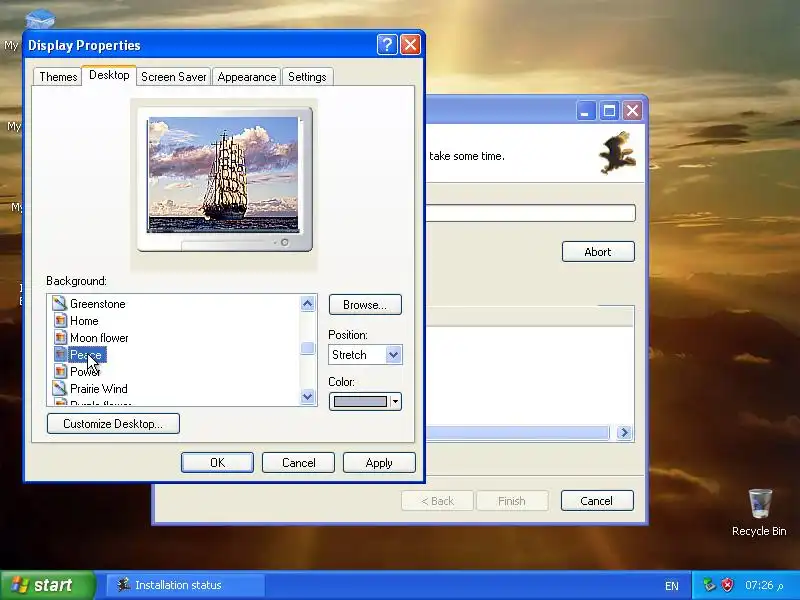Click the eagle logo in installer header
The height and width of the screenshot is (600, 800).
tap(618, 152)
